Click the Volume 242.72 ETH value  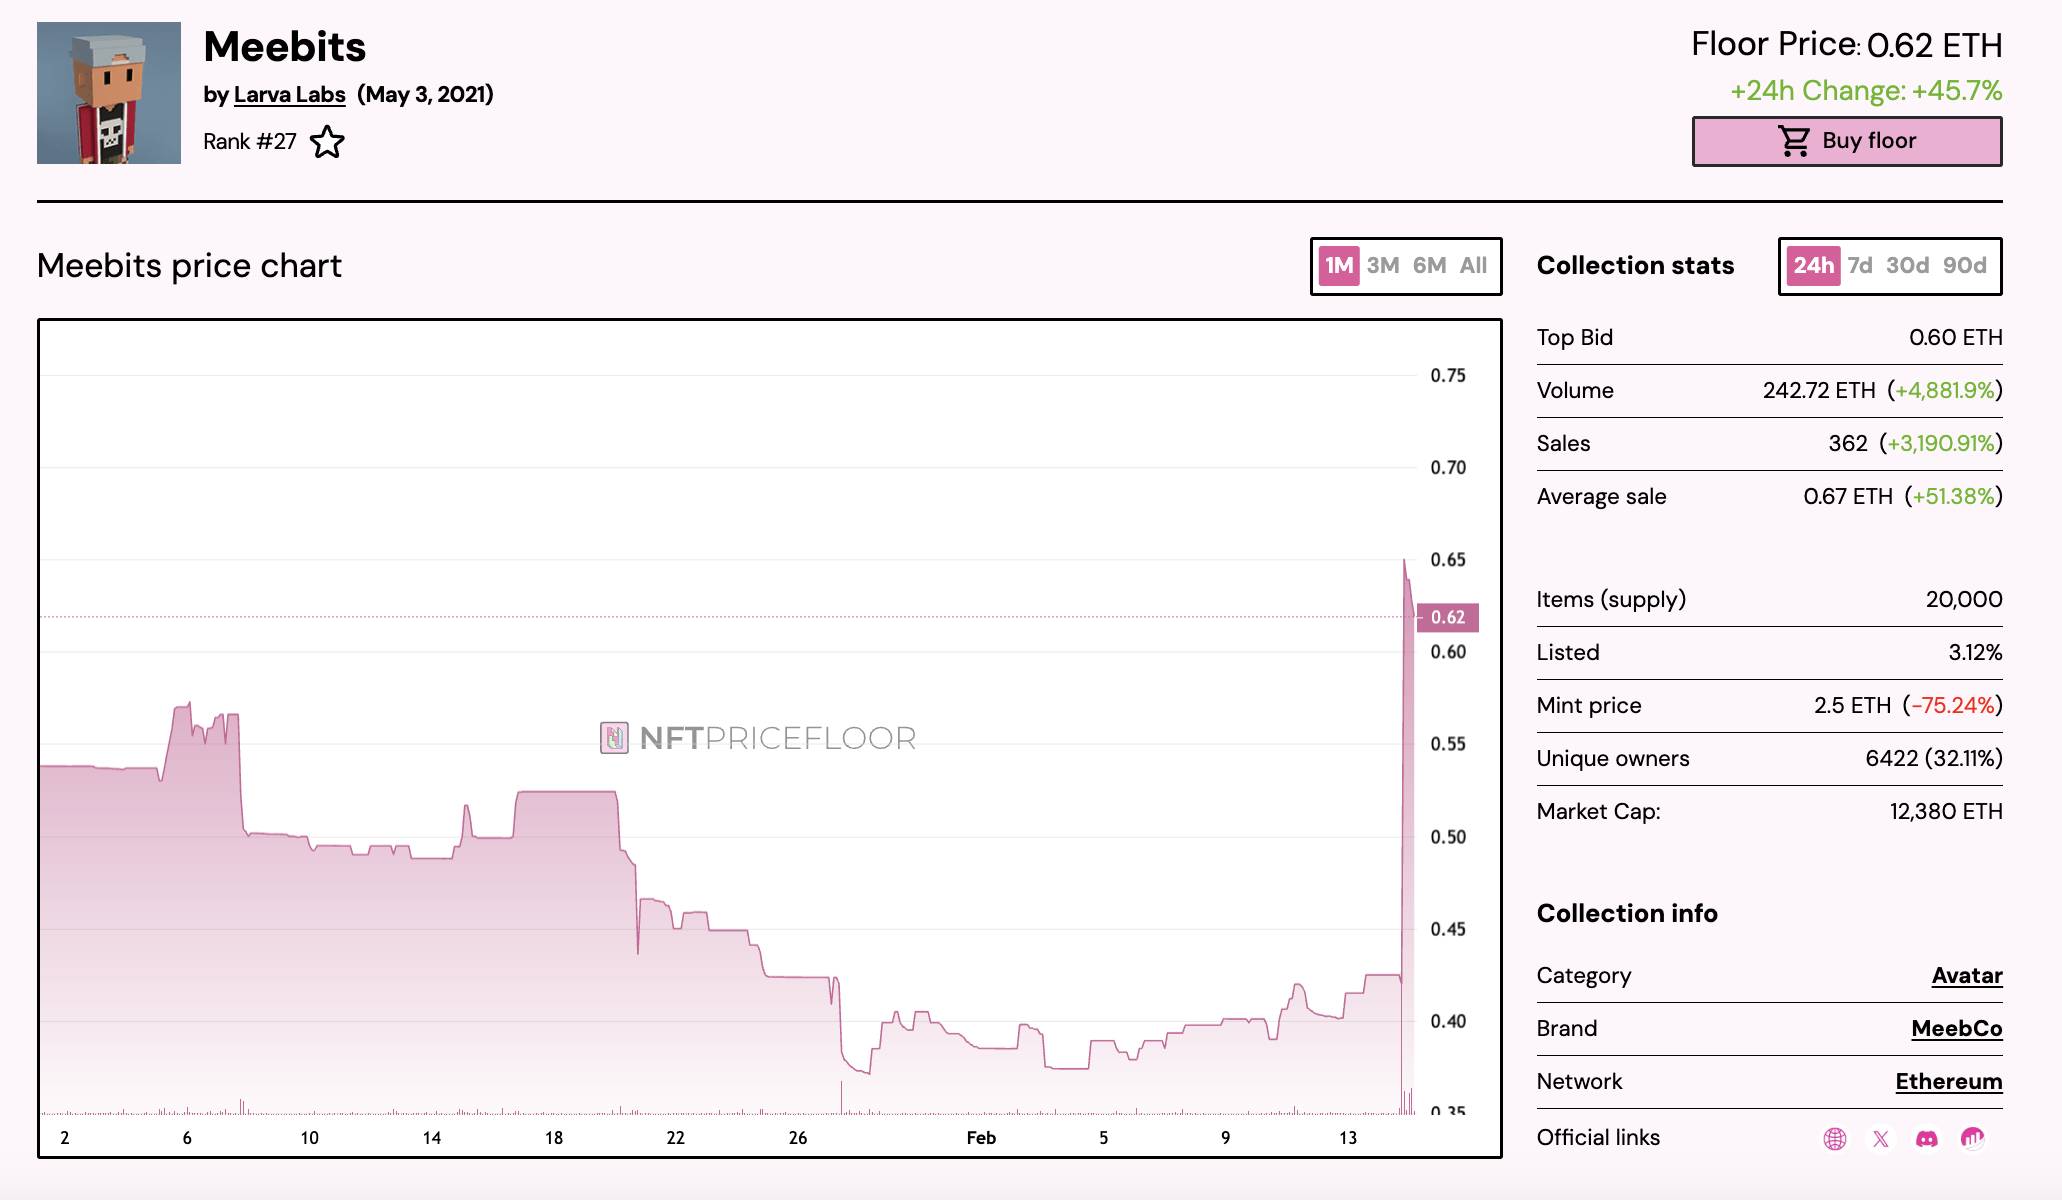point(1819,391)
